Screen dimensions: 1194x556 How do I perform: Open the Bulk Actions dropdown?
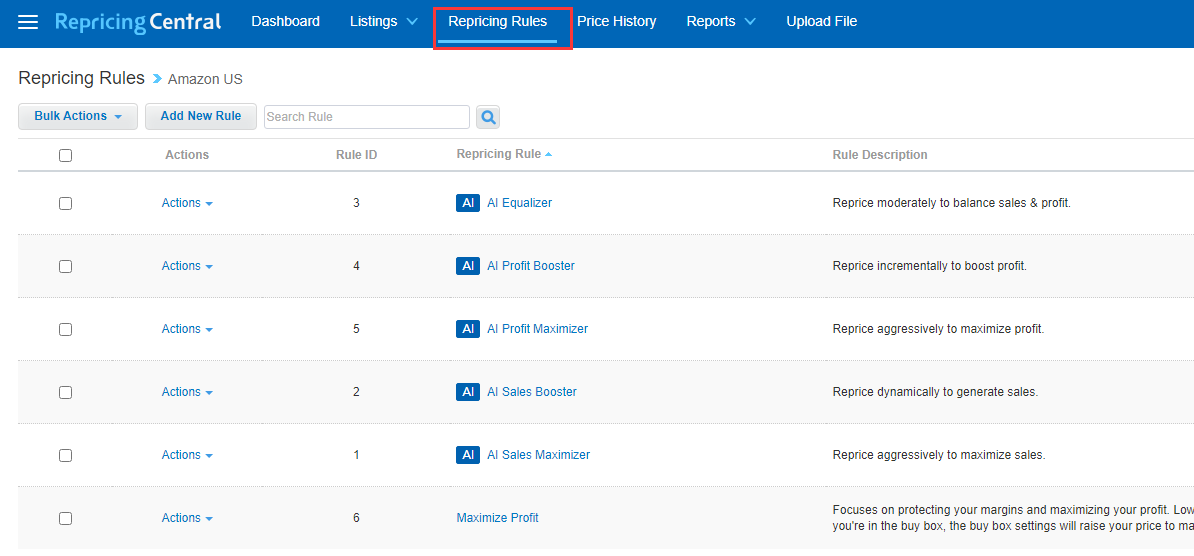(78, 117)
